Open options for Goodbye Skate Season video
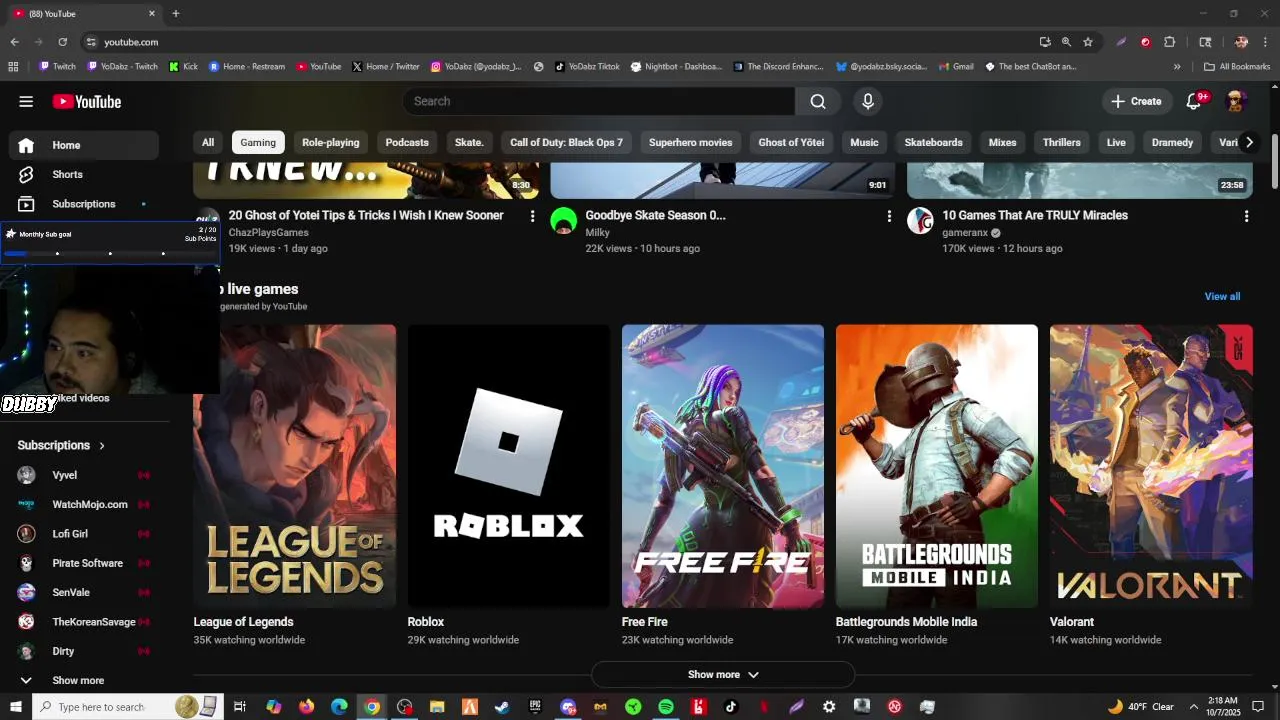This screenshot has width=1280, height=720. [x=889, y=216]
